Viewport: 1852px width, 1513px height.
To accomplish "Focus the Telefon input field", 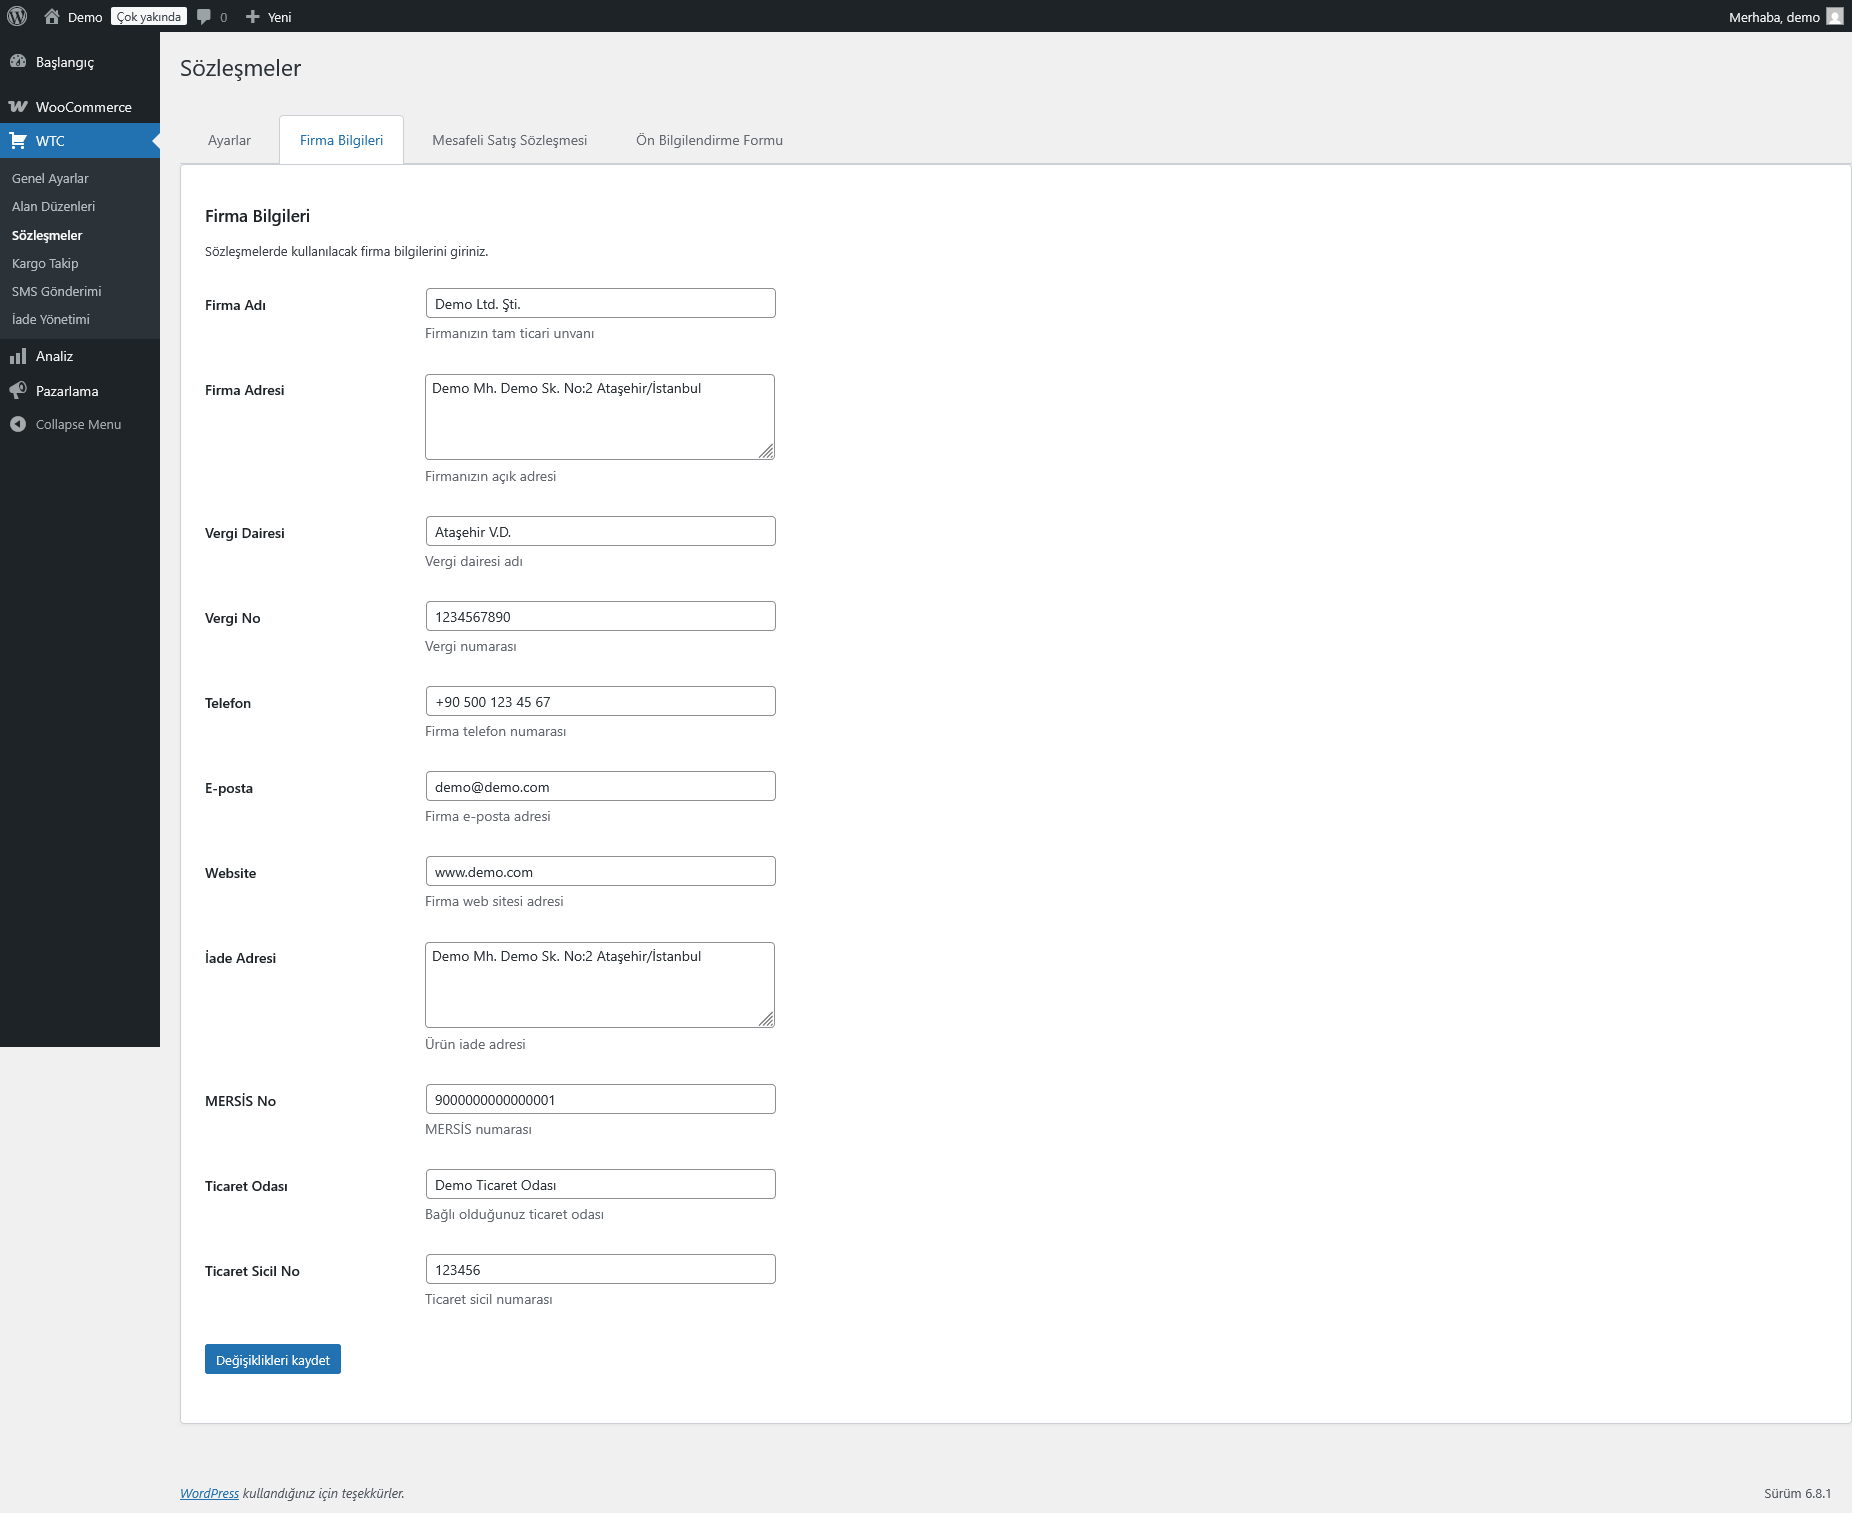I will (x=600, y=701).
